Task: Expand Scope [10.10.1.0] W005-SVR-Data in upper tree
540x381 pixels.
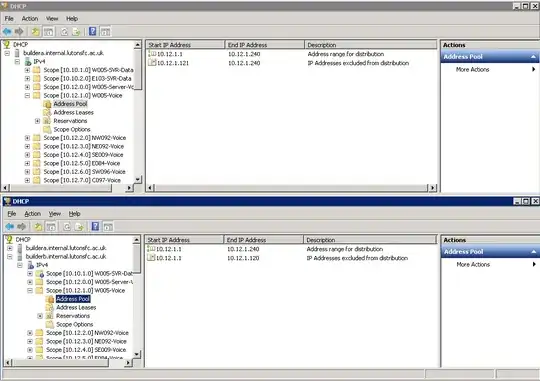Action: point(27,70)
